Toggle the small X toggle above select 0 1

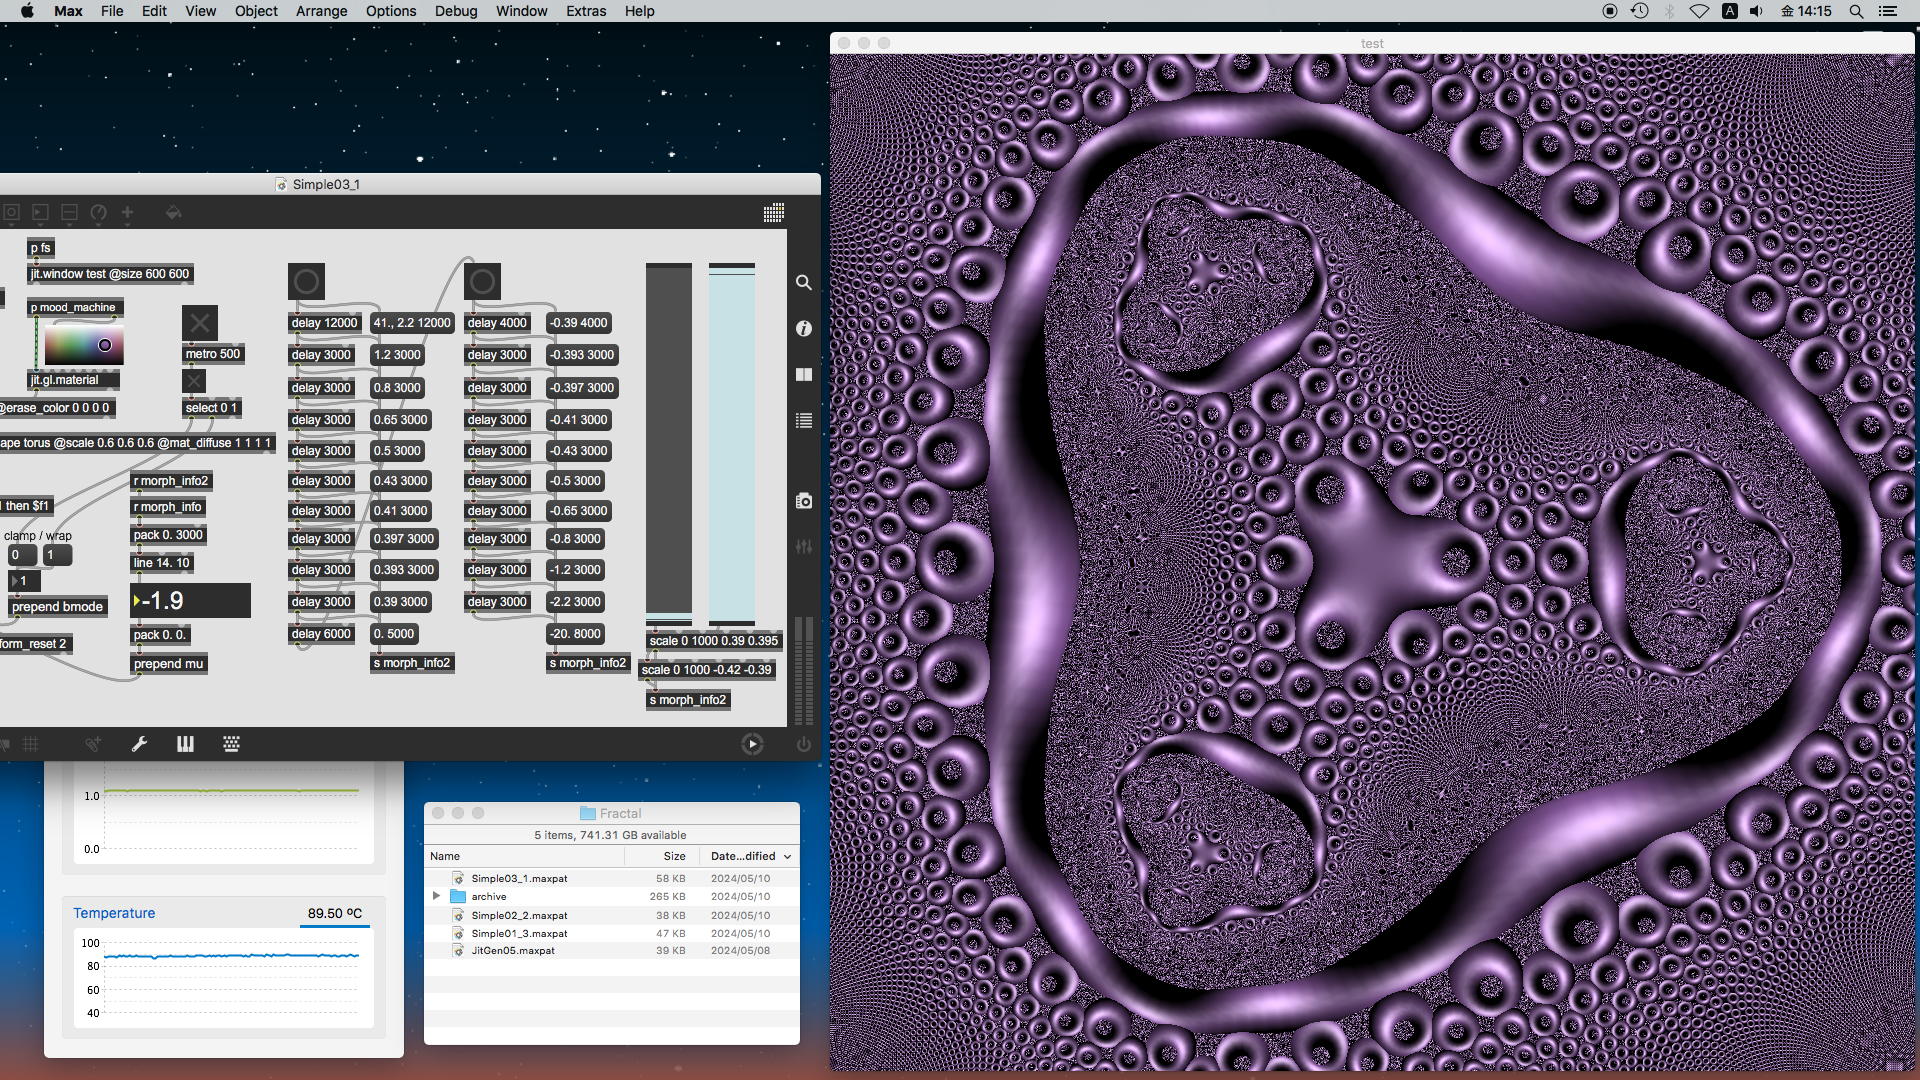194,381
